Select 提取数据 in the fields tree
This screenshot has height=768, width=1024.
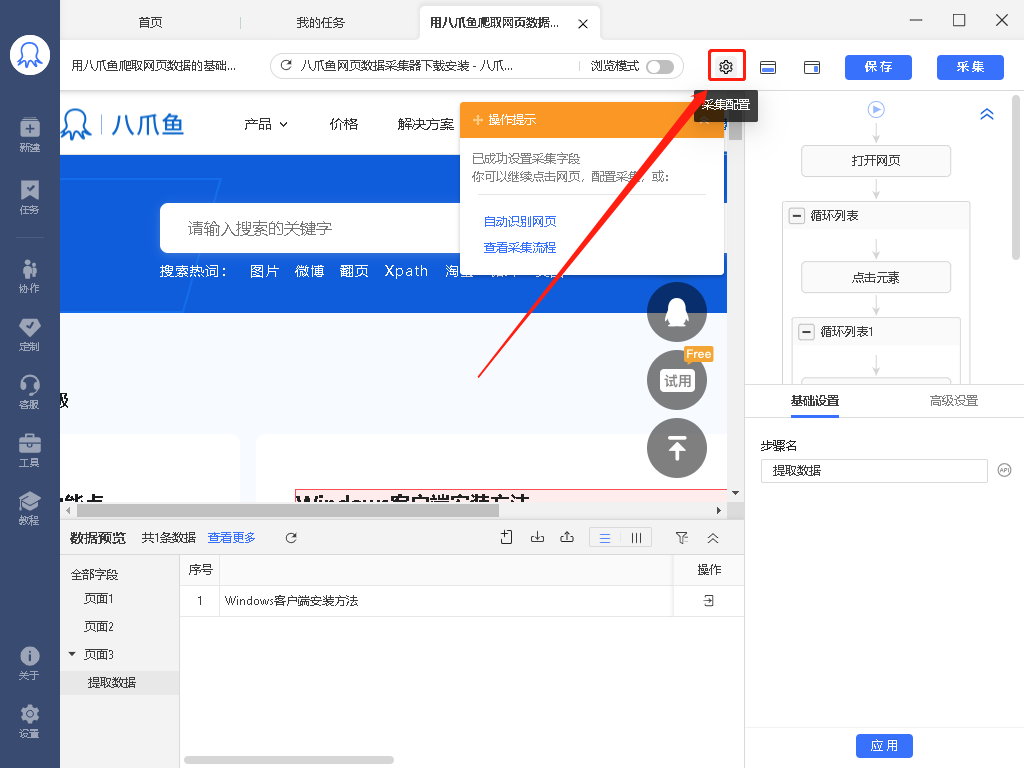coord(112,682)
